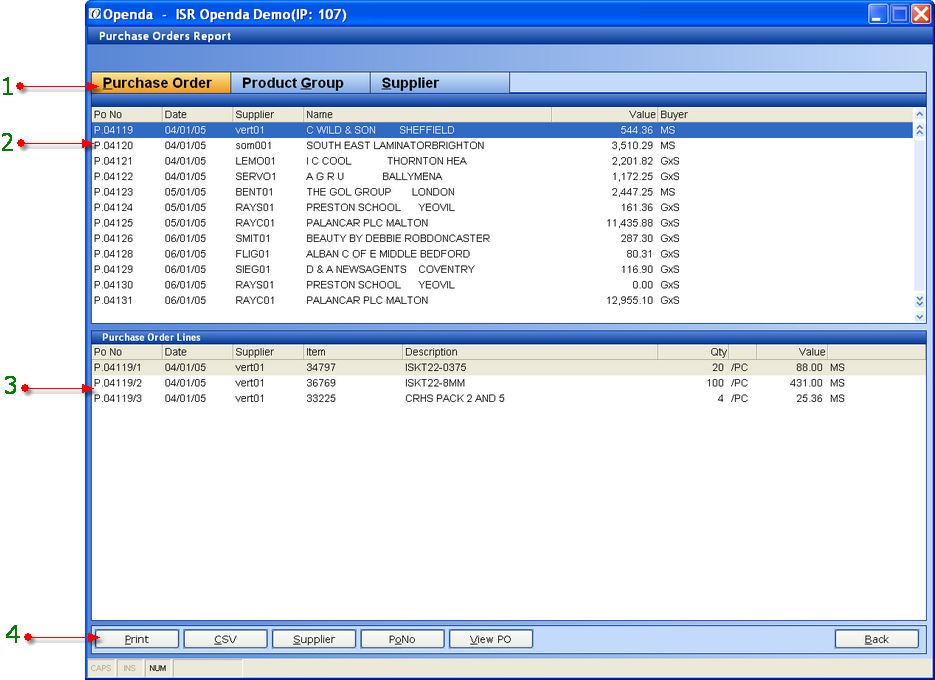
Task: Click the Supplier button at bottom
Action: 314,639
